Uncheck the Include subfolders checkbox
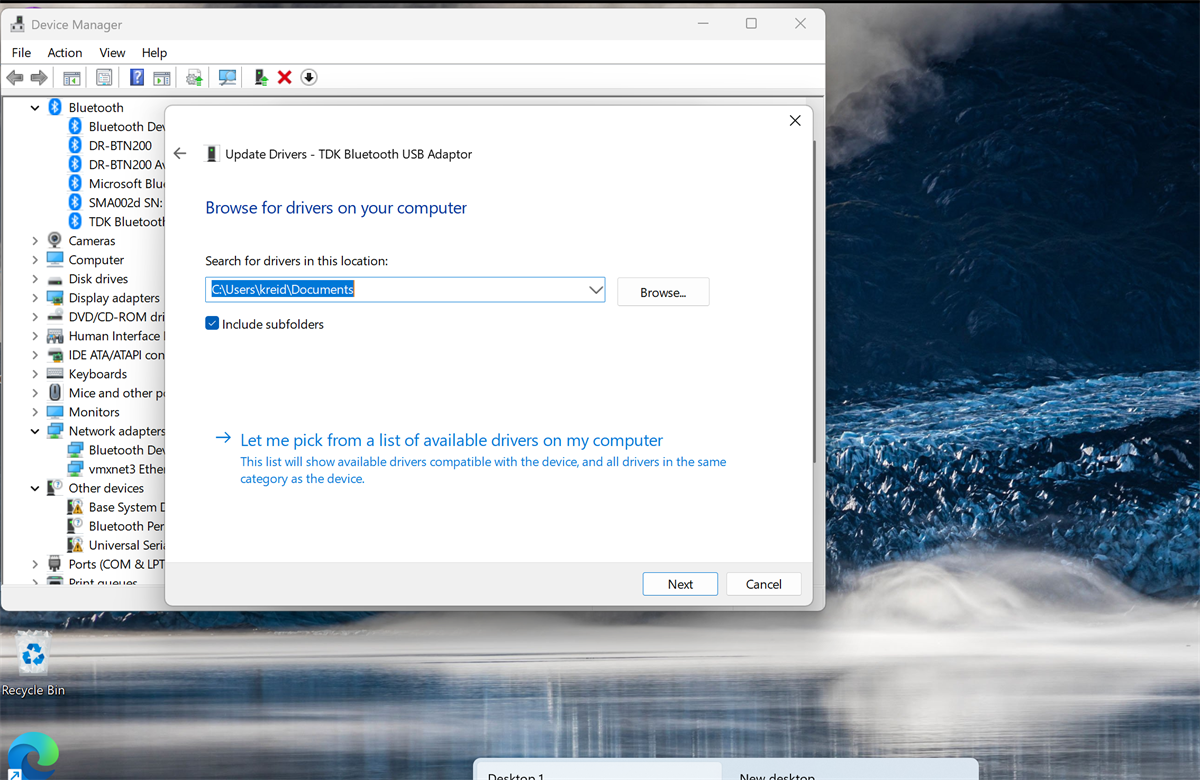The height and width of the screenshot is (780, 1200). point(212,324)
